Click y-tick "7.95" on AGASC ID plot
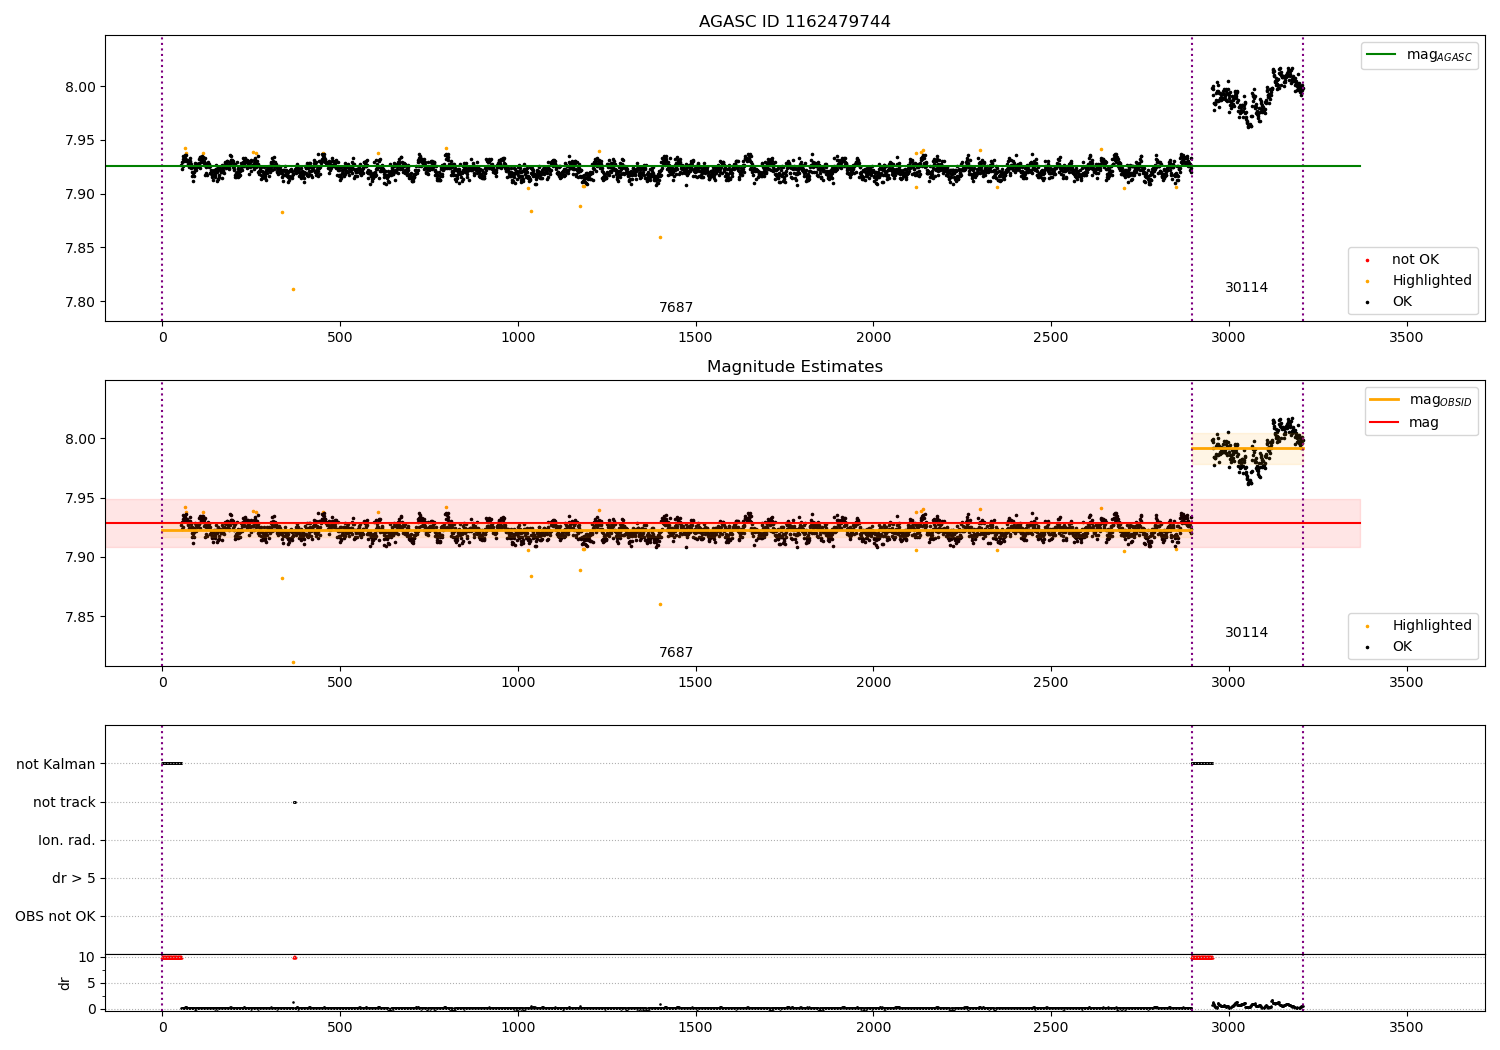This screenshot has width=1500, height=1050. click(80, 141)
